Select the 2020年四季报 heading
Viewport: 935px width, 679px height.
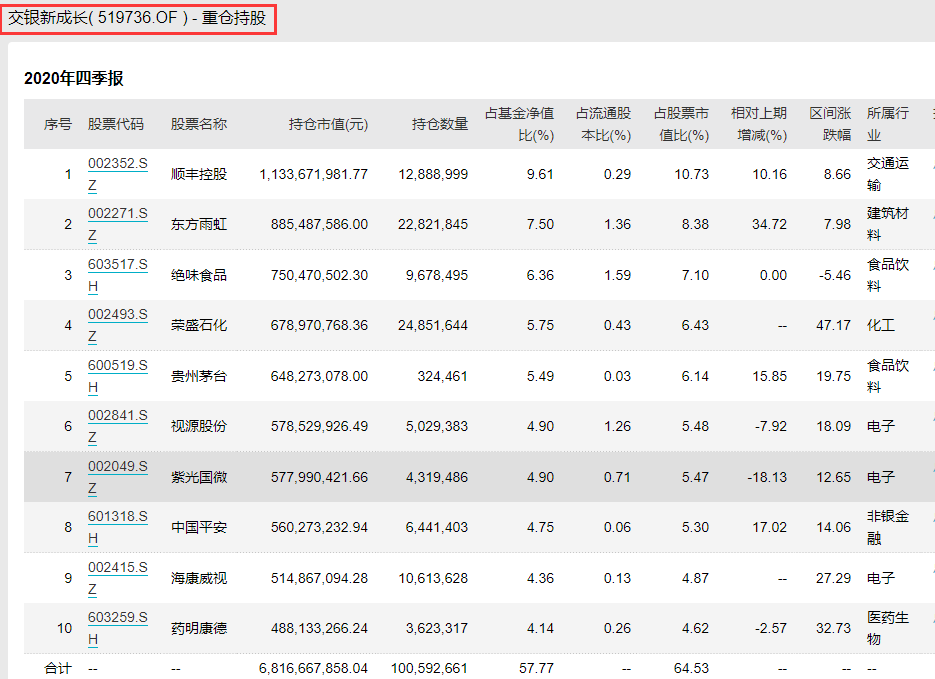point(74,78)
